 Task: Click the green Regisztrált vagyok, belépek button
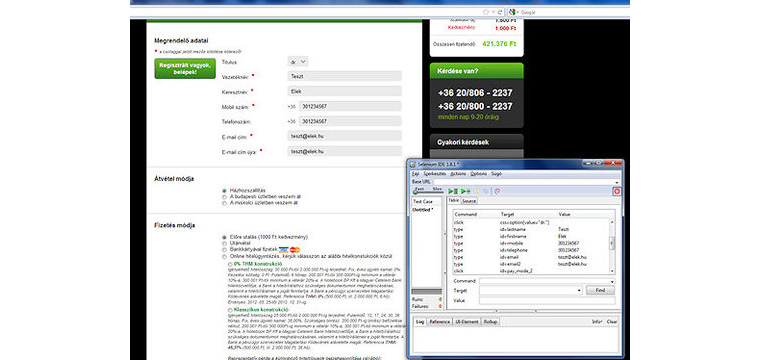pos(185,68)
